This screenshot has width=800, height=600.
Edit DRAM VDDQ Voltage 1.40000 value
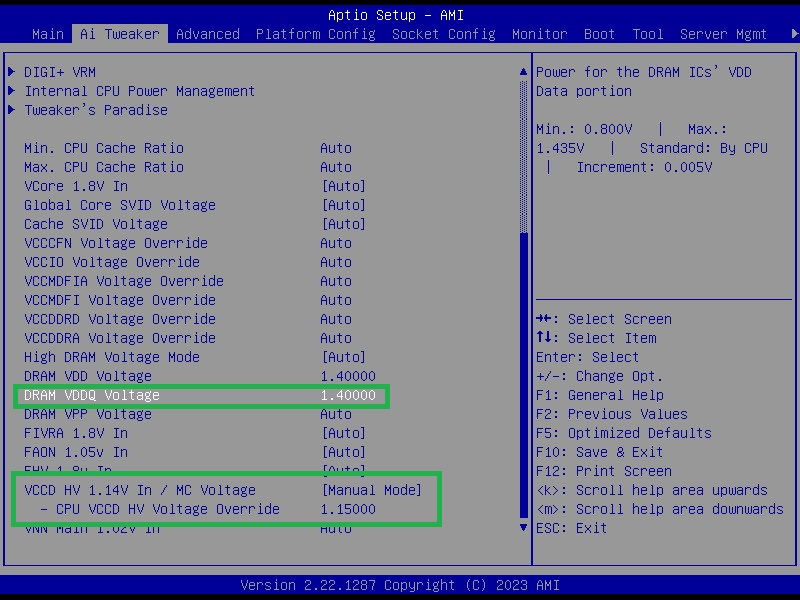coord(348,395)
